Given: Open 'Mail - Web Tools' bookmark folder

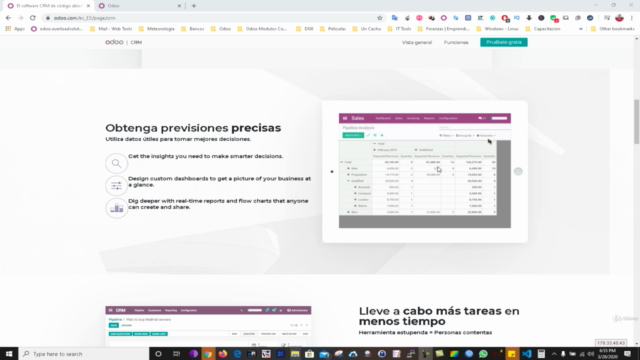Looking at the screenshot, I should point(111,29).
